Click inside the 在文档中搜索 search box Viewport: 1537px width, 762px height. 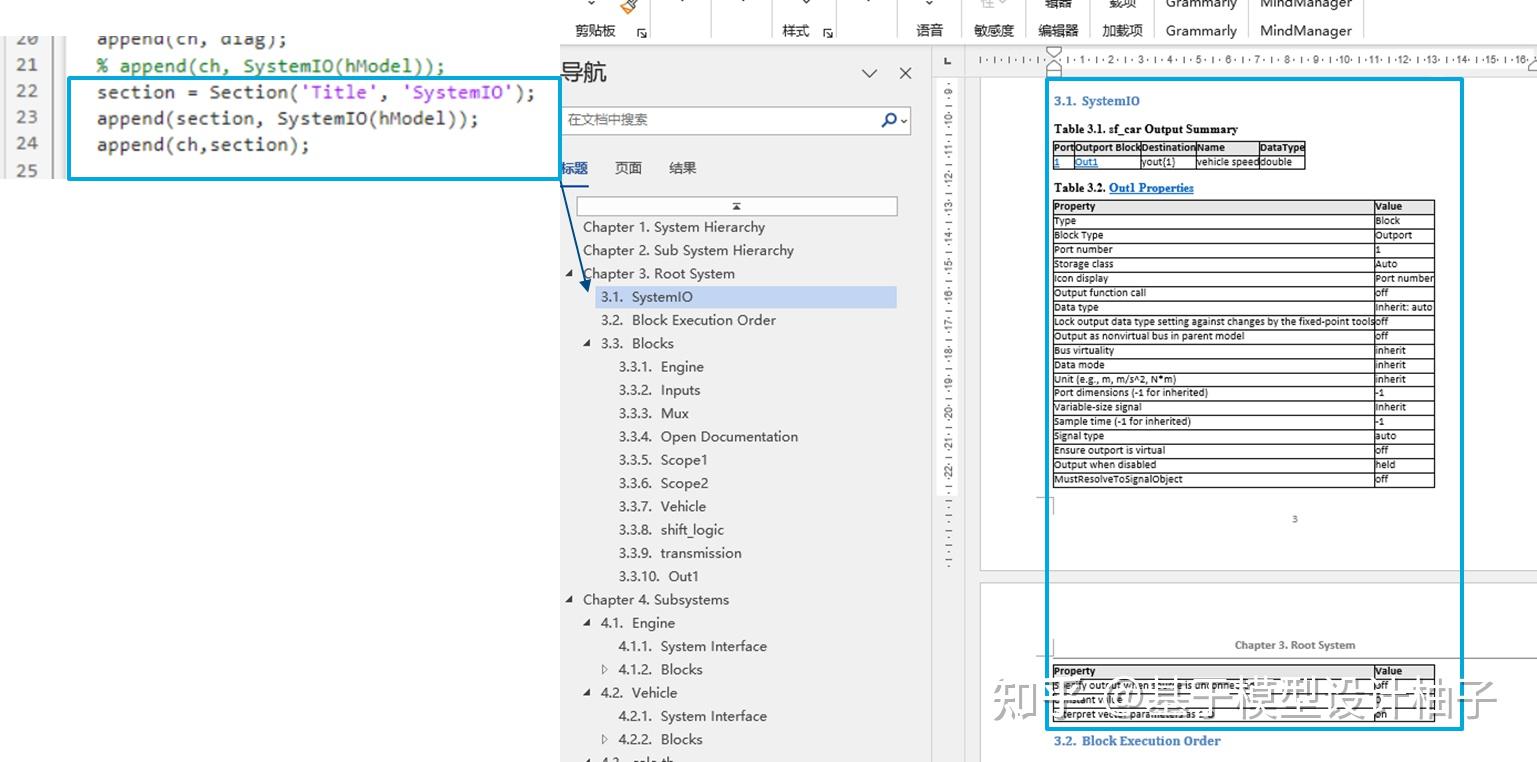coord(720,120)
